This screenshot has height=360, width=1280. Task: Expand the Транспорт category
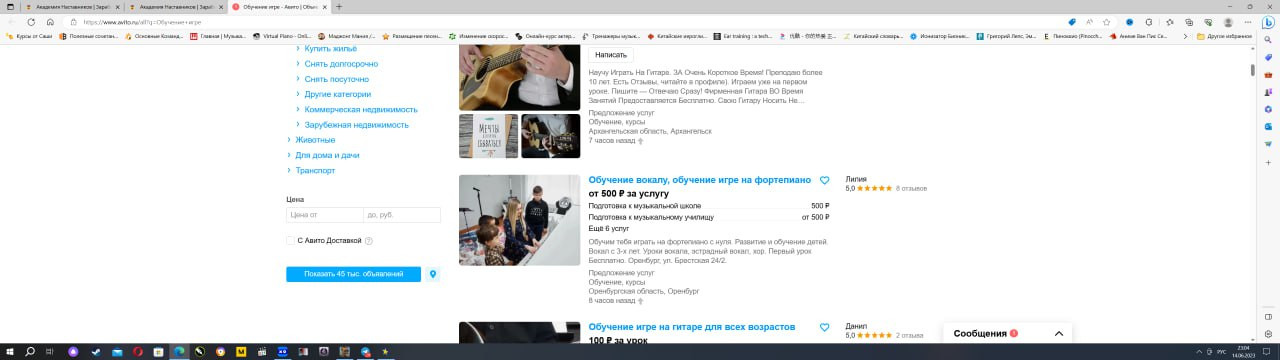pos(315,170)
